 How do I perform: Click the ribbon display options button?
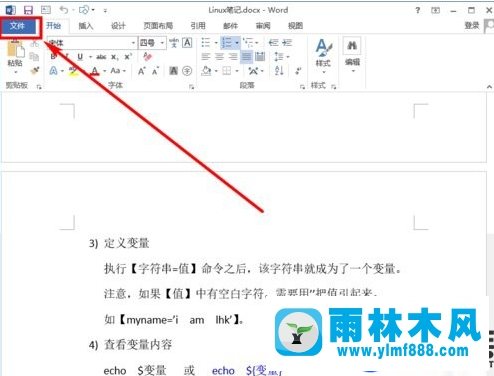click(435, 10)
